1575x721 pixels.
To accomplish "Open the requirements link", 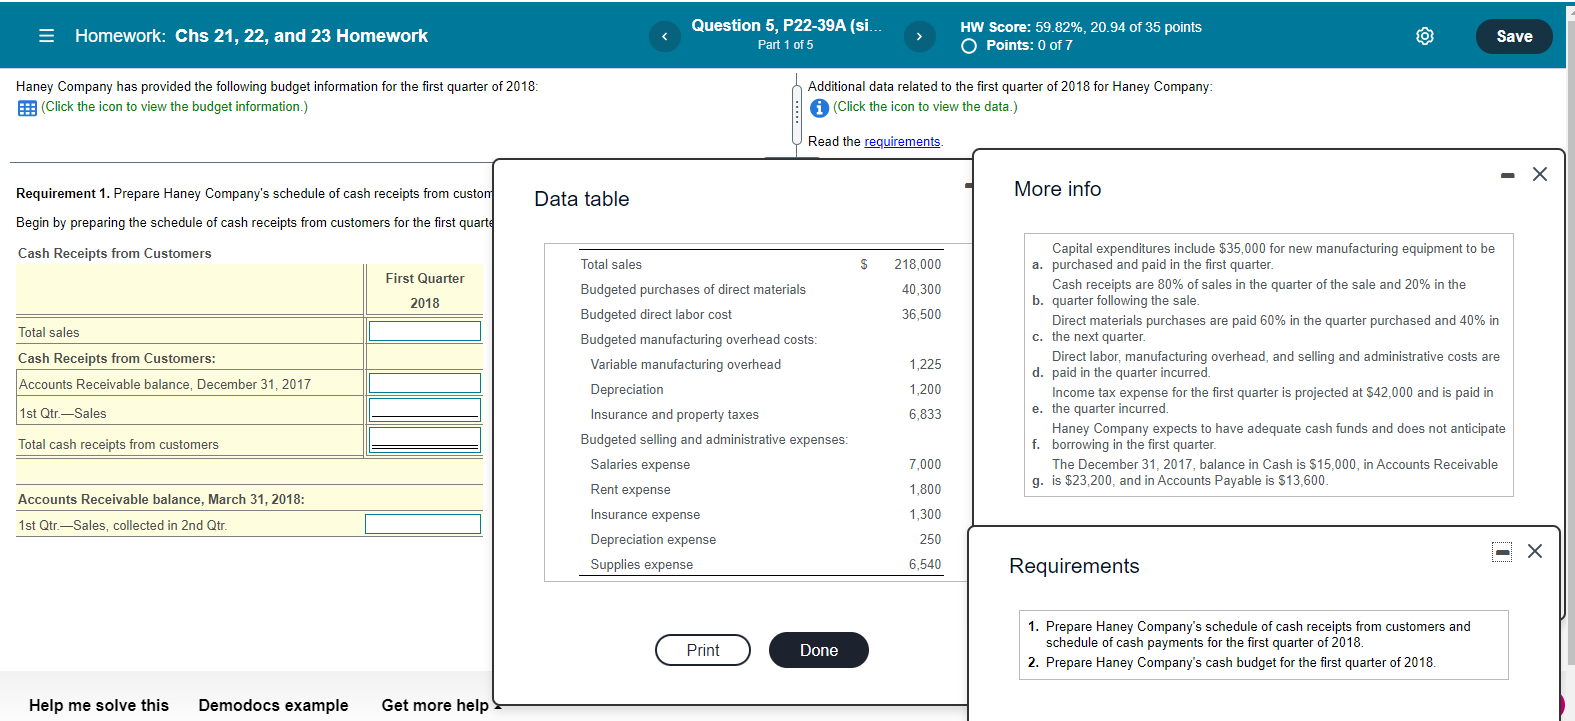I will tap(902, 142).
